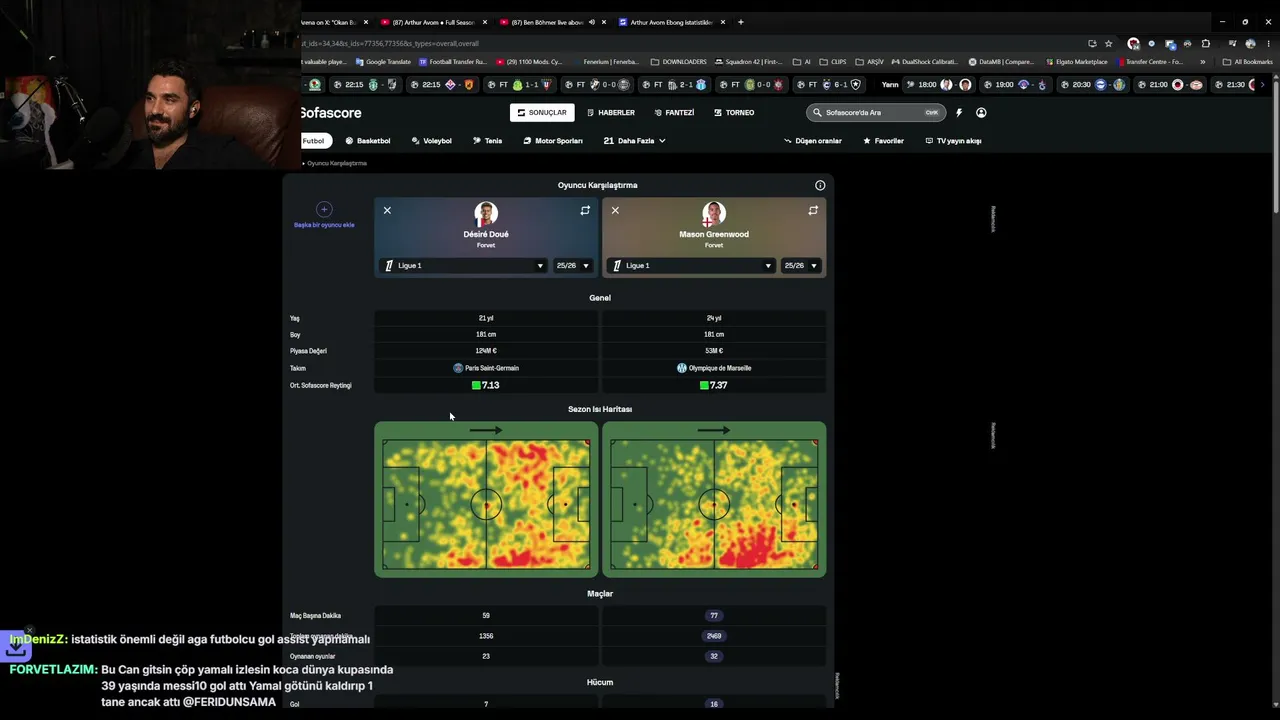This screenshot has width=1280, height=720.
Task: Remove Désiré Doué from the comparison
Action: (x=387, y=210)
